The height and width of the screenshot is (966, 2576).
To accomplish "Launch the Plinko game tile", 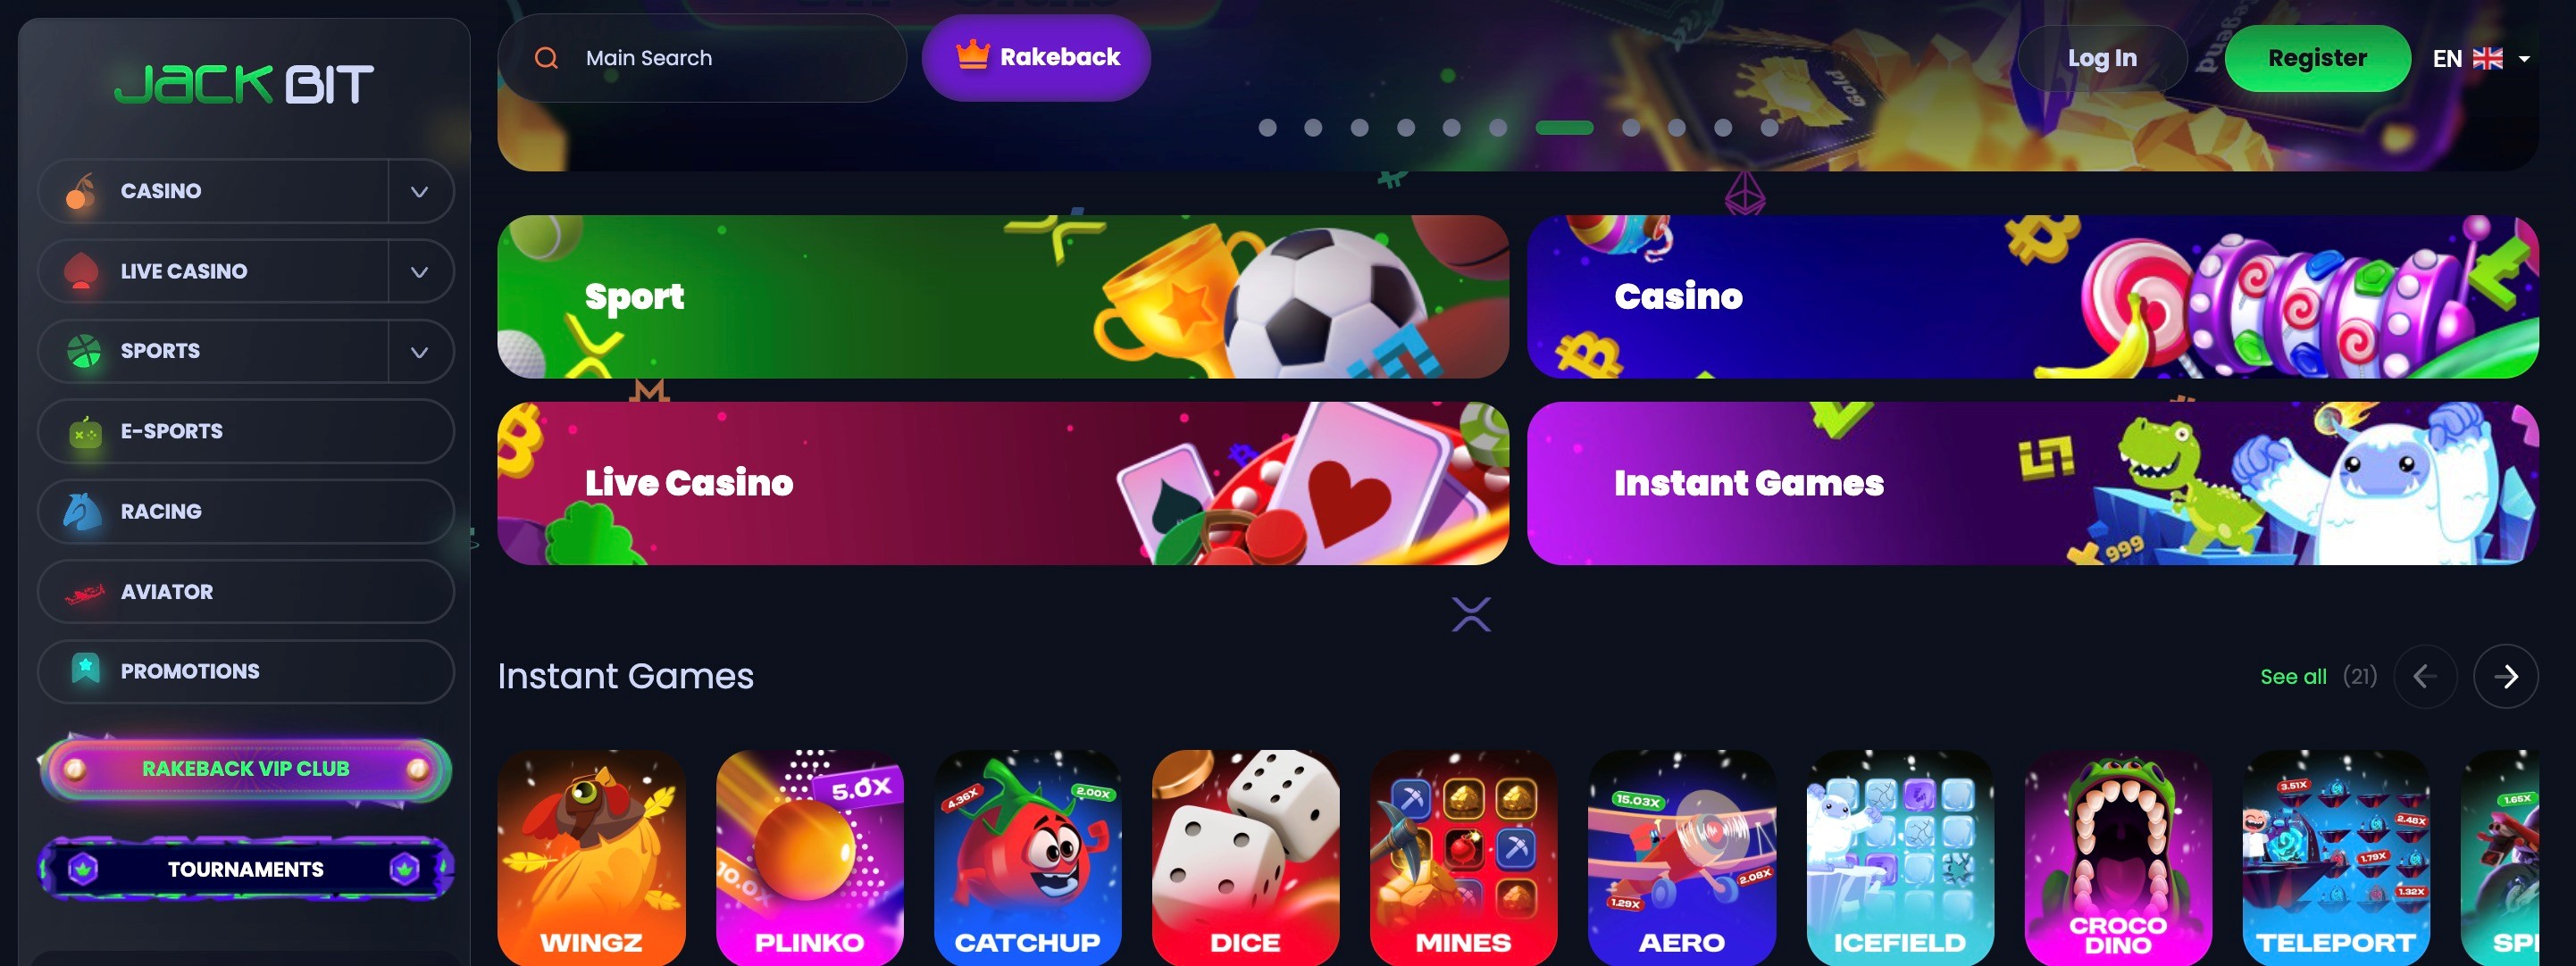I will click(809, 857).
